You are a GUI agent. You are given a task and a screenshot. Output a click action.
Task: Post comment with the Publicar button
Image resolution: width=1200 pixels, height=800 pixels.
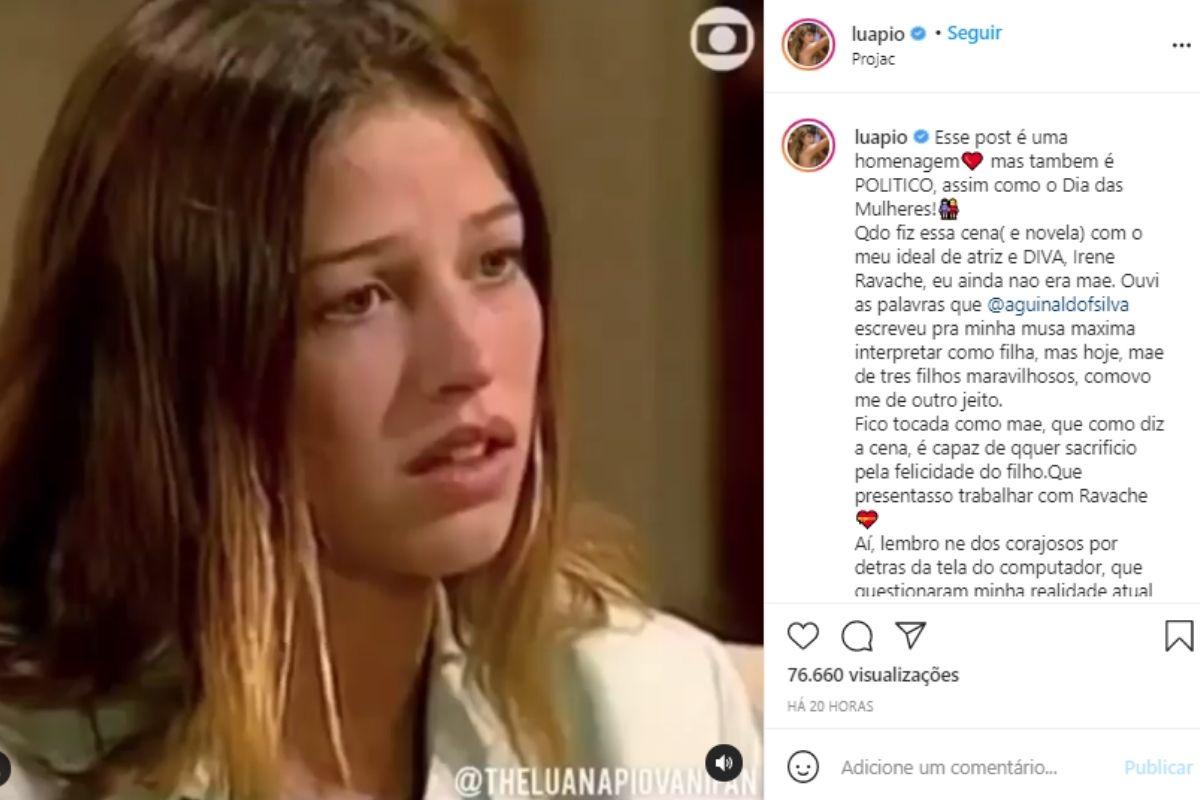1159,768
